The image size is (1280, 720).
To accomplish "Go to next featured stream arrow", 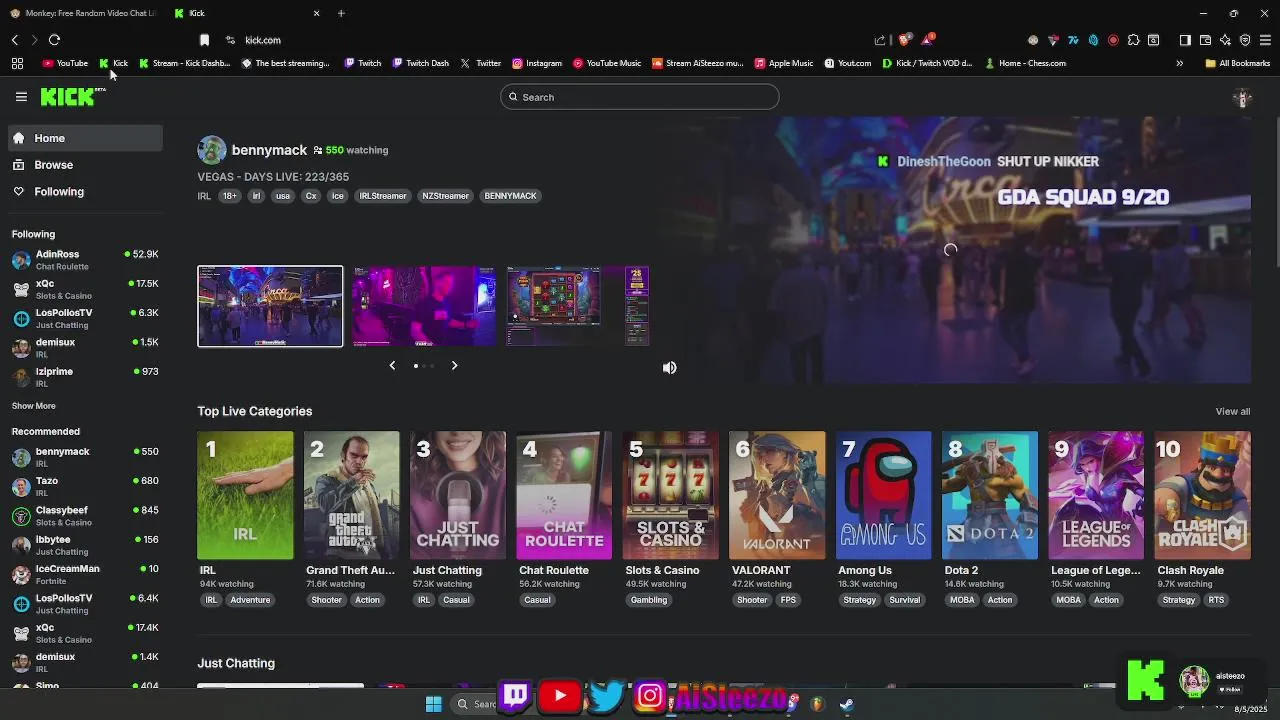I will [454, 365].
